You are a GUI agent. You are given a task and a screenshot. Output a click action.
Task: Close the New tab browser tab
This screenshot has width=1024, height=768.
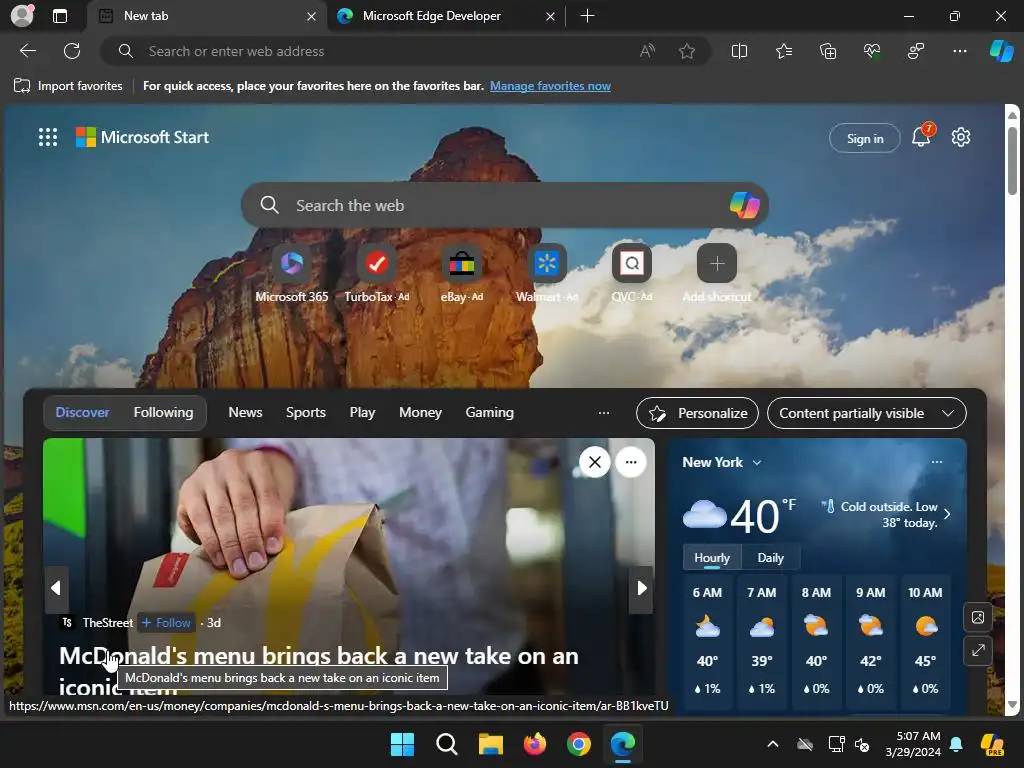312,16
